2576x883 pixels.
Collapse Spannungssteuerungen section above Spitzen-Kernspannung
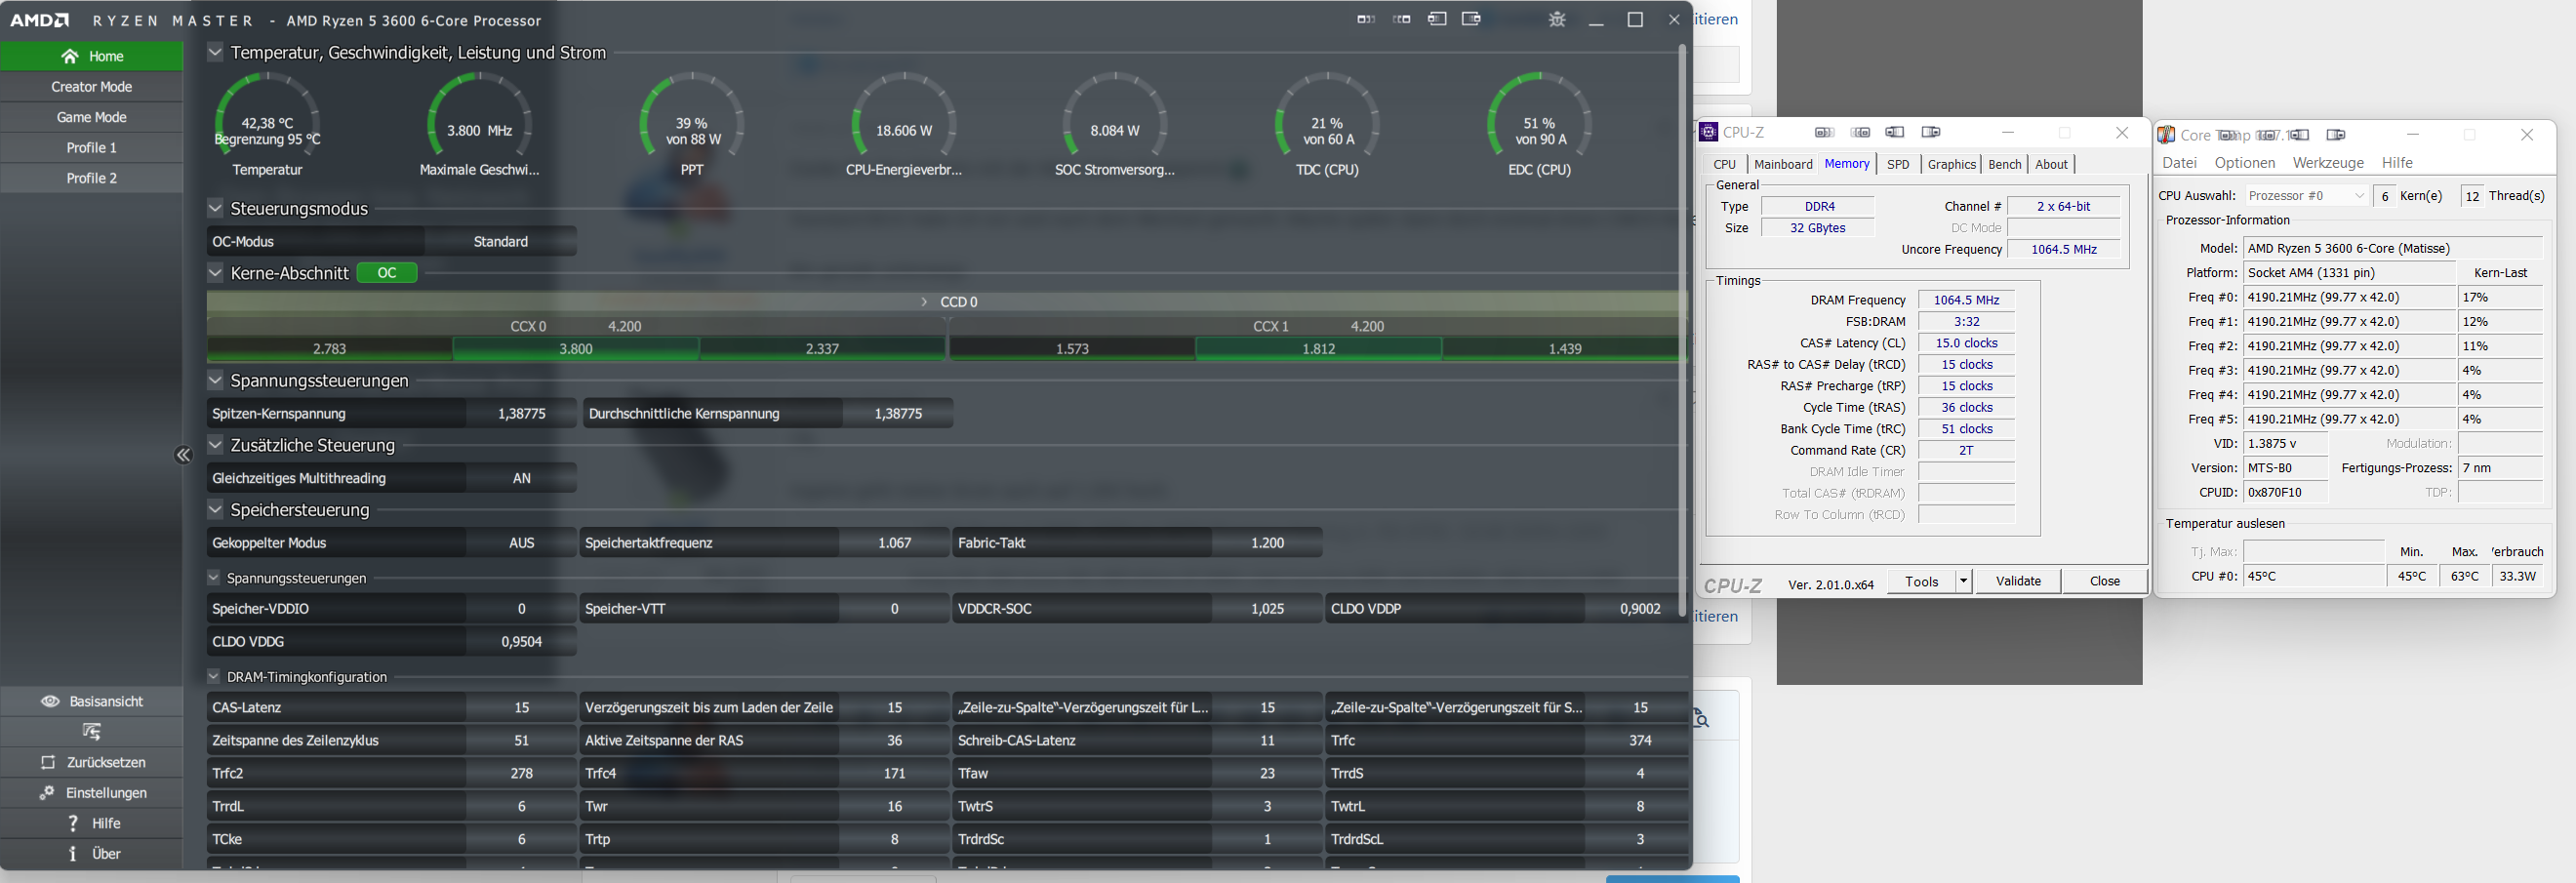[x=215, y=380]
